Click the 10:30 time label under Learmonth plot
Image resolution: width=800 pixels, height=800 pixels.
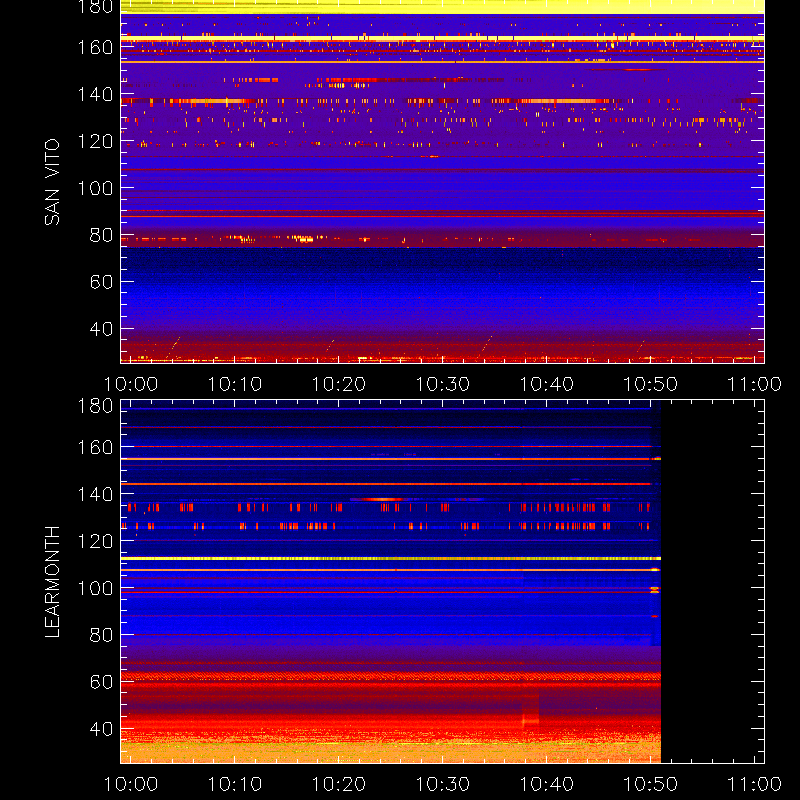coord(443,784)
